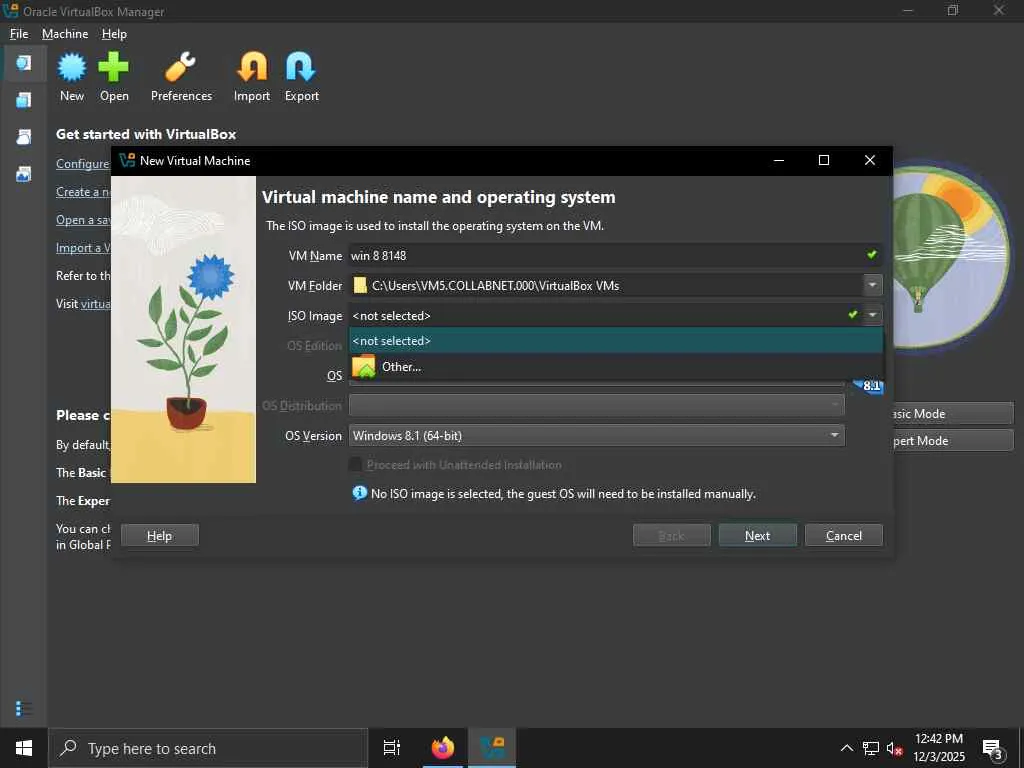Click the clock showing 12:42 PM
1024x768 pixels.
coord(938,739)
